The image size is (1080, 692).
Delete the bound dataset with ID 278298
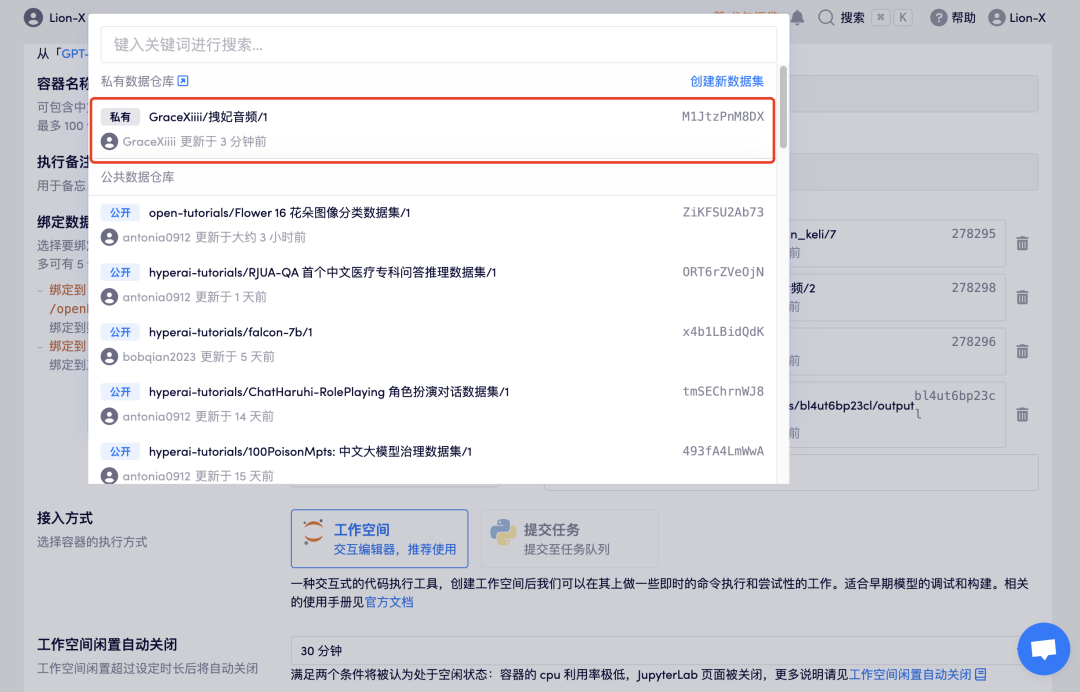[x=1022, y=297]
